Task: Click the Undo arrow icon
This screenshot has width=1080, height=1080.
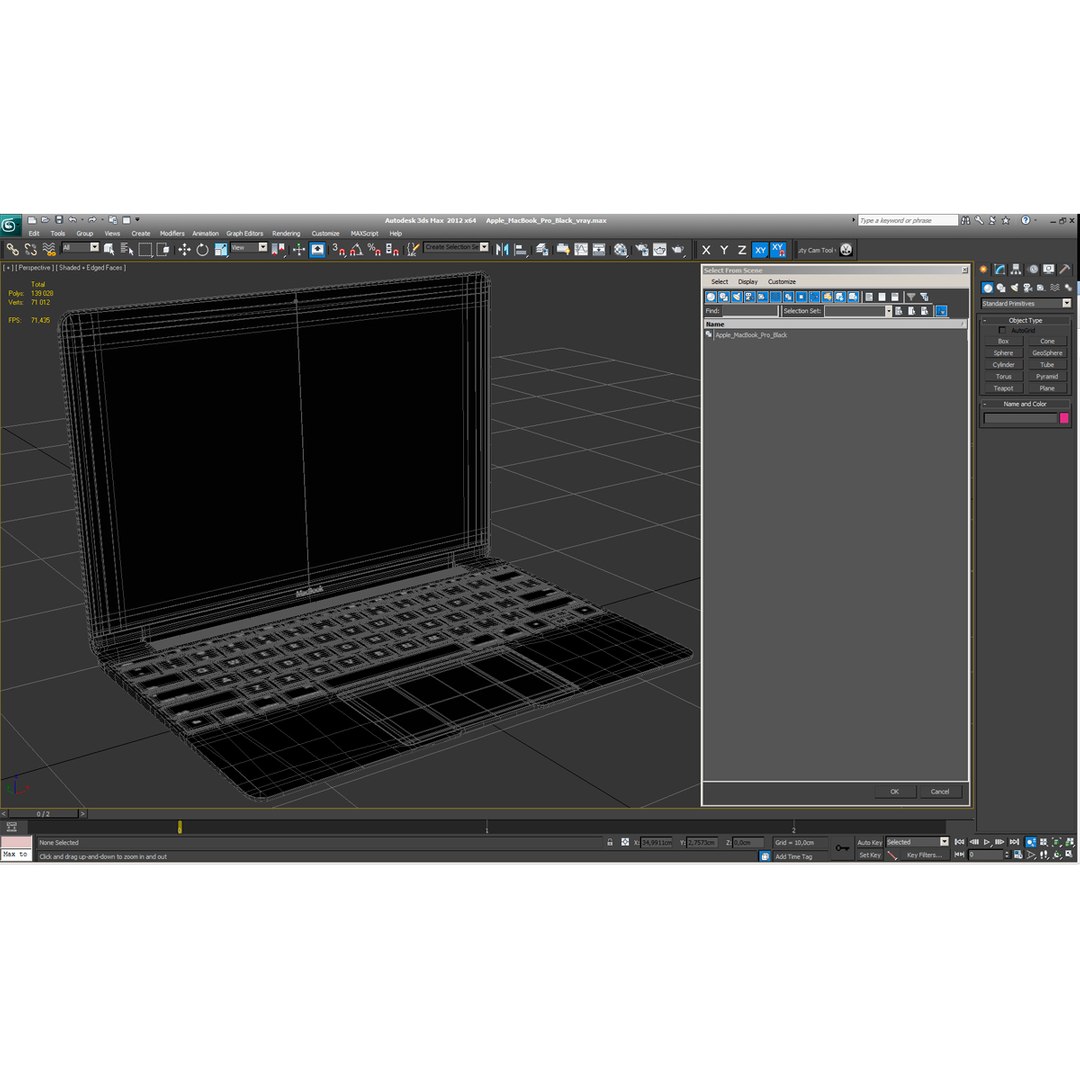Action: pyautogui.click(x=72, y=220)
